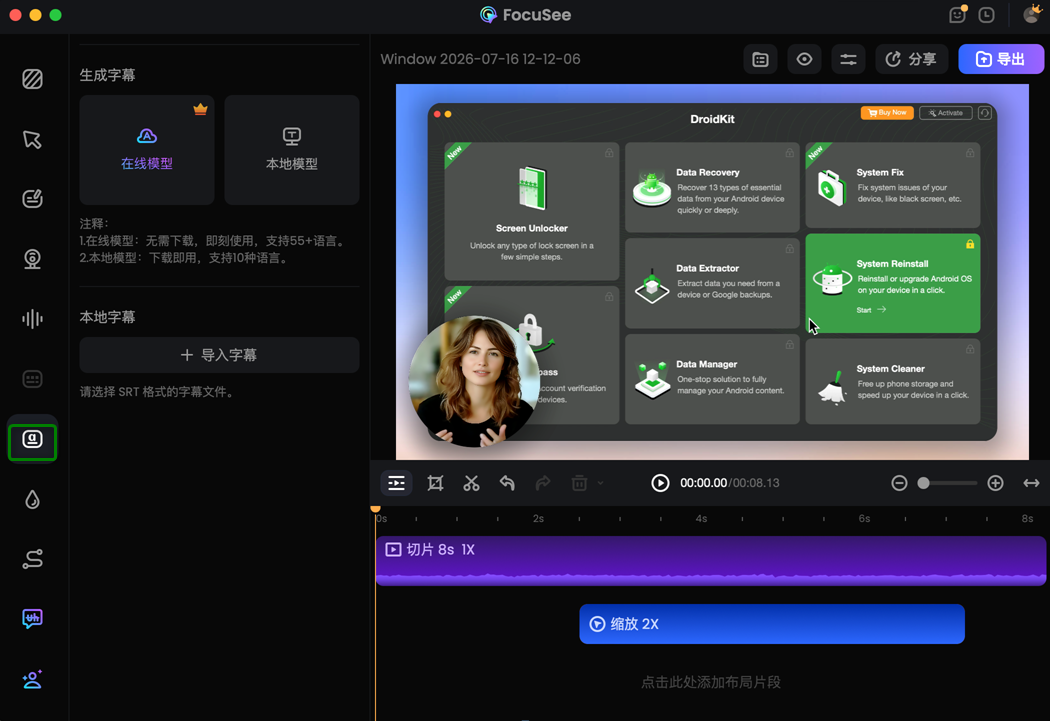The height and width of the screenshot is (721, 1050).
Task: Select the 缩放 2X zoom clip
Action: [x=771, y=624]
